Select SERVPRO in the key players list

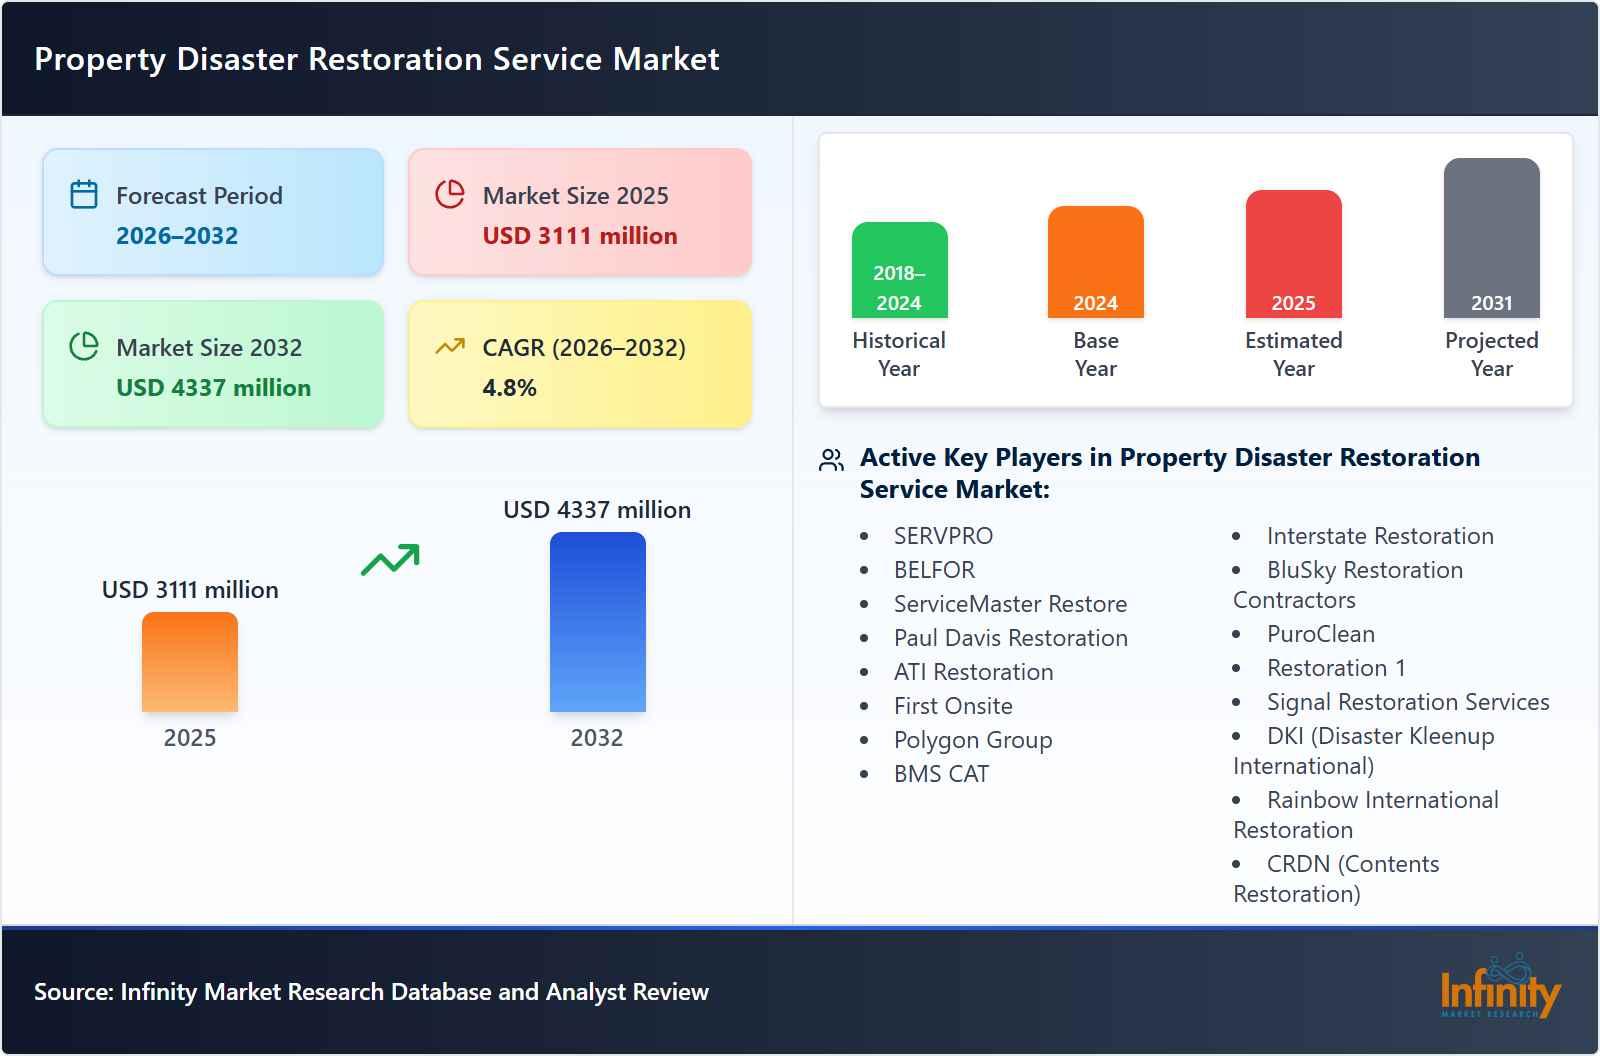[941, 536]
